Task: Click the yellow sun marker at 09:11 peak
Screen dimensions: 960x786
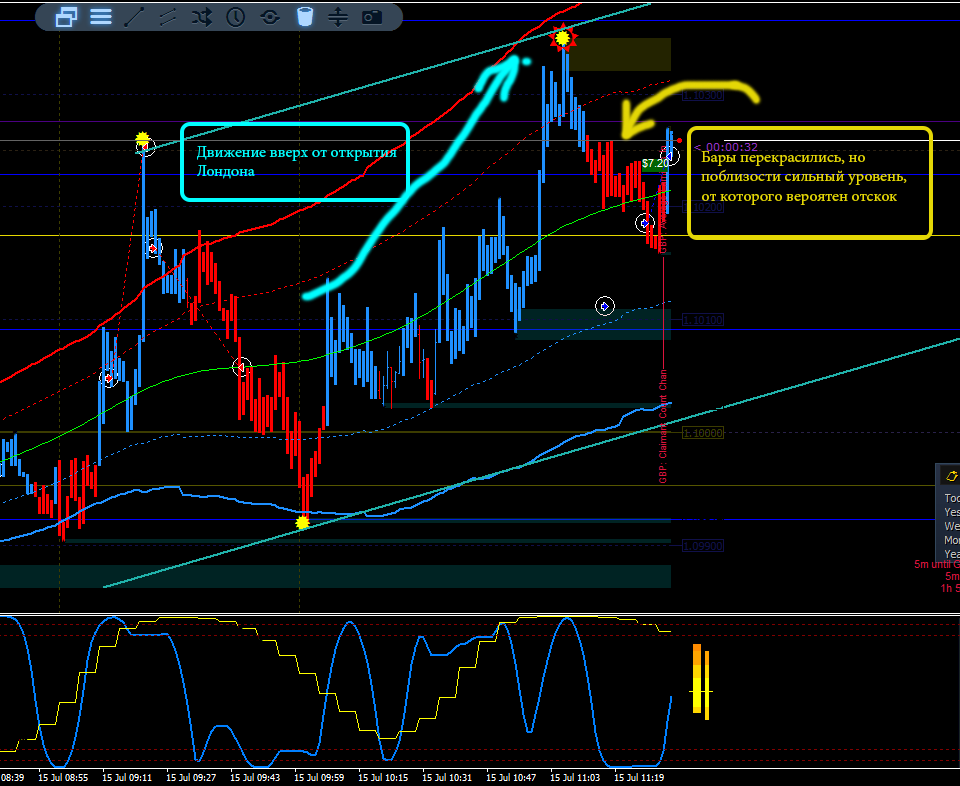Action: [142, 140]
